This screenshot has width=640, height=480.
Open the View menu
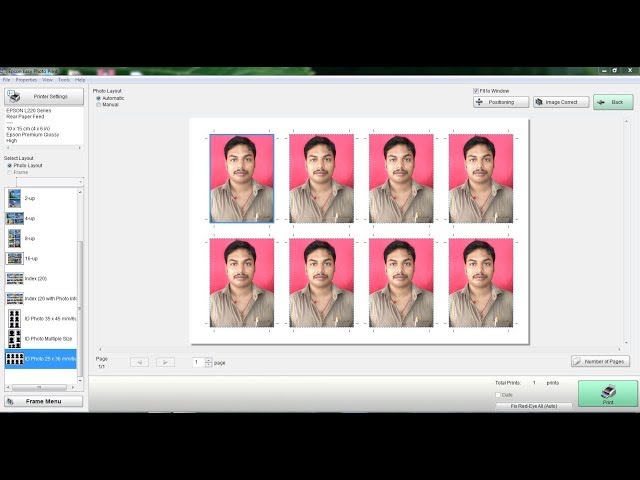tap(47, 80)
